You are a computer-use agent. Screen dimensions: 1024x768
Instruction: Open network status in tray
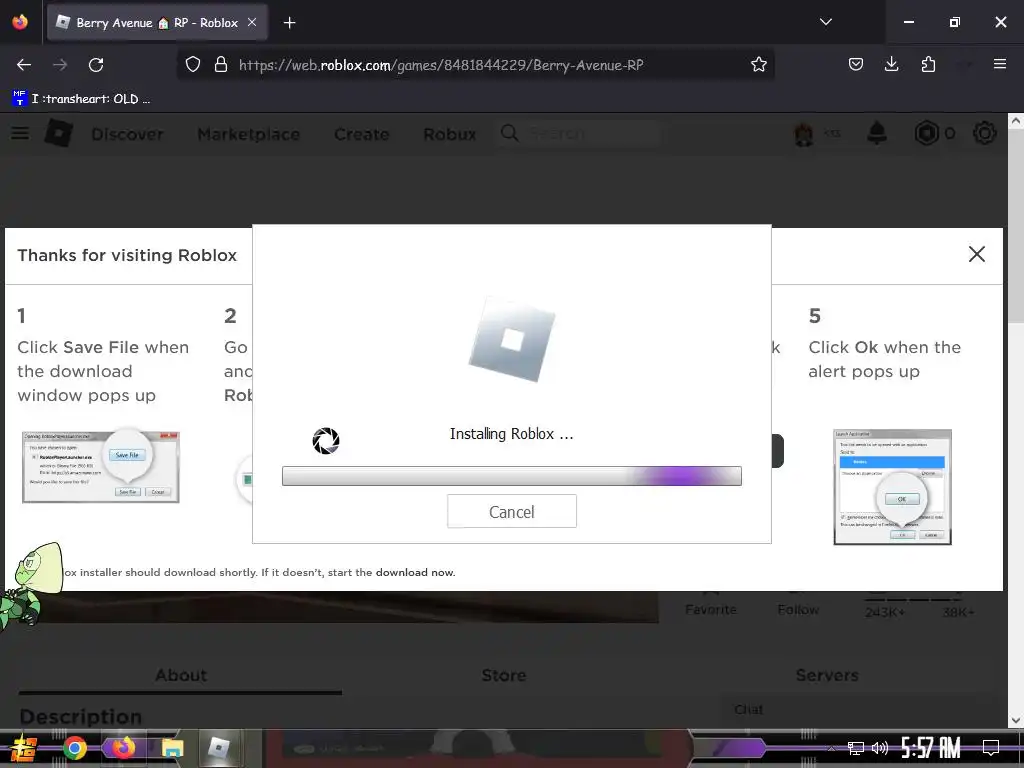856,748
